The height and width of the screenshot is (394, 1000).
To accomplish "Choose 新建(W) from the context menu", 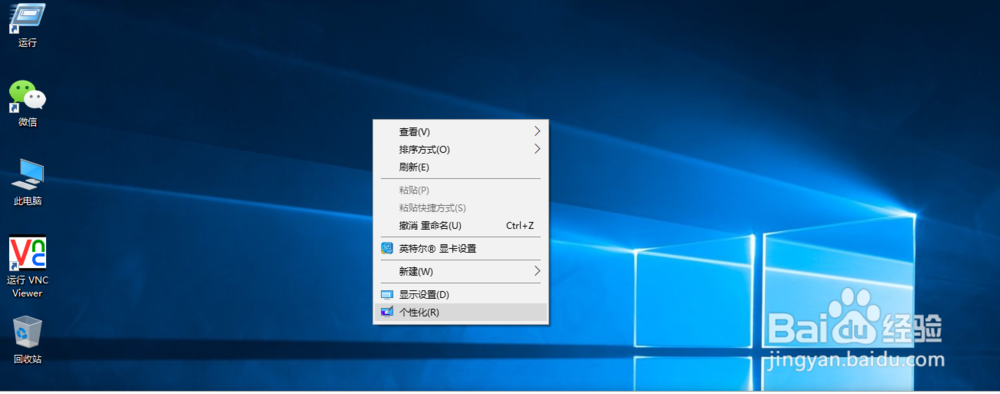I will 460,271.
